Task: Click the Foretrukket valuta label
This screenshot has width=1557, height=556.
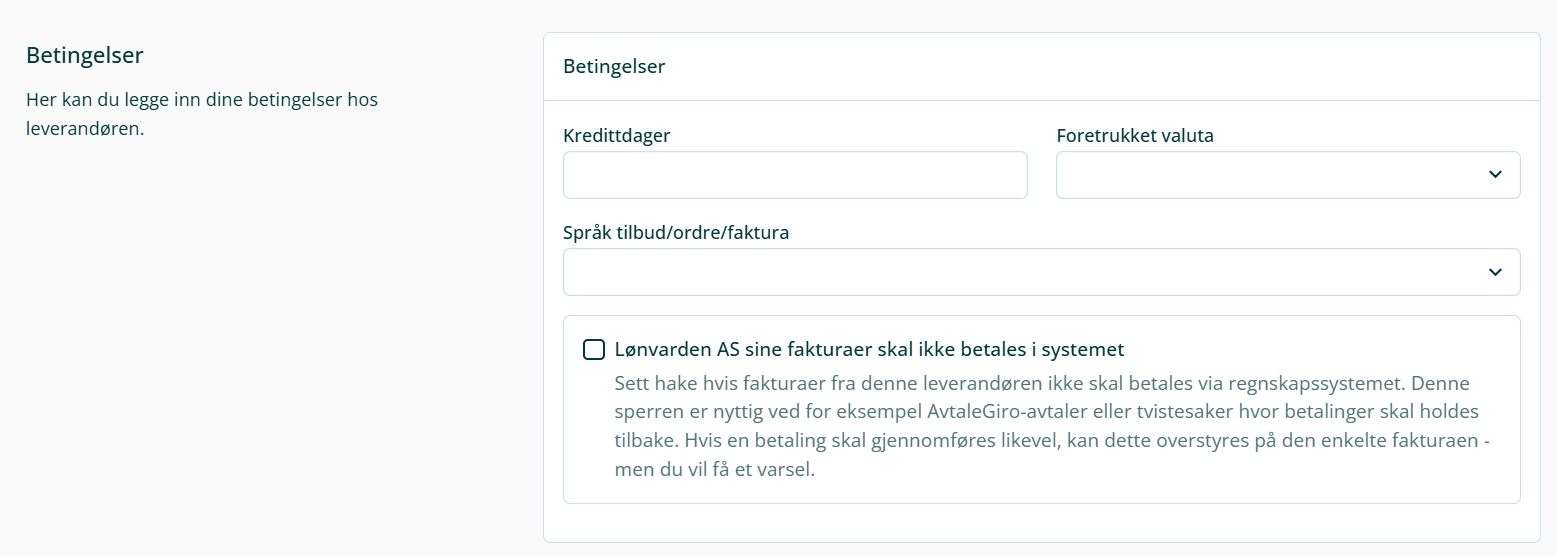Action: (1135, 135)
